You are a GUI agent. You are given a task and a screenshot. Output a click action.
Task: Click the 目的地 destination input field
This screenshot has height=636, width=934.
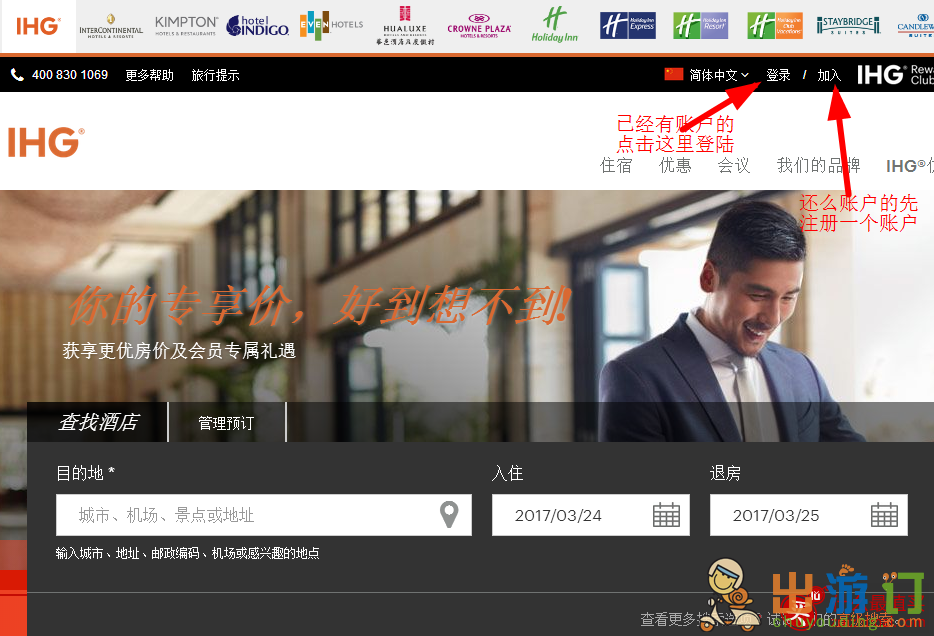(x=264, y=515)
